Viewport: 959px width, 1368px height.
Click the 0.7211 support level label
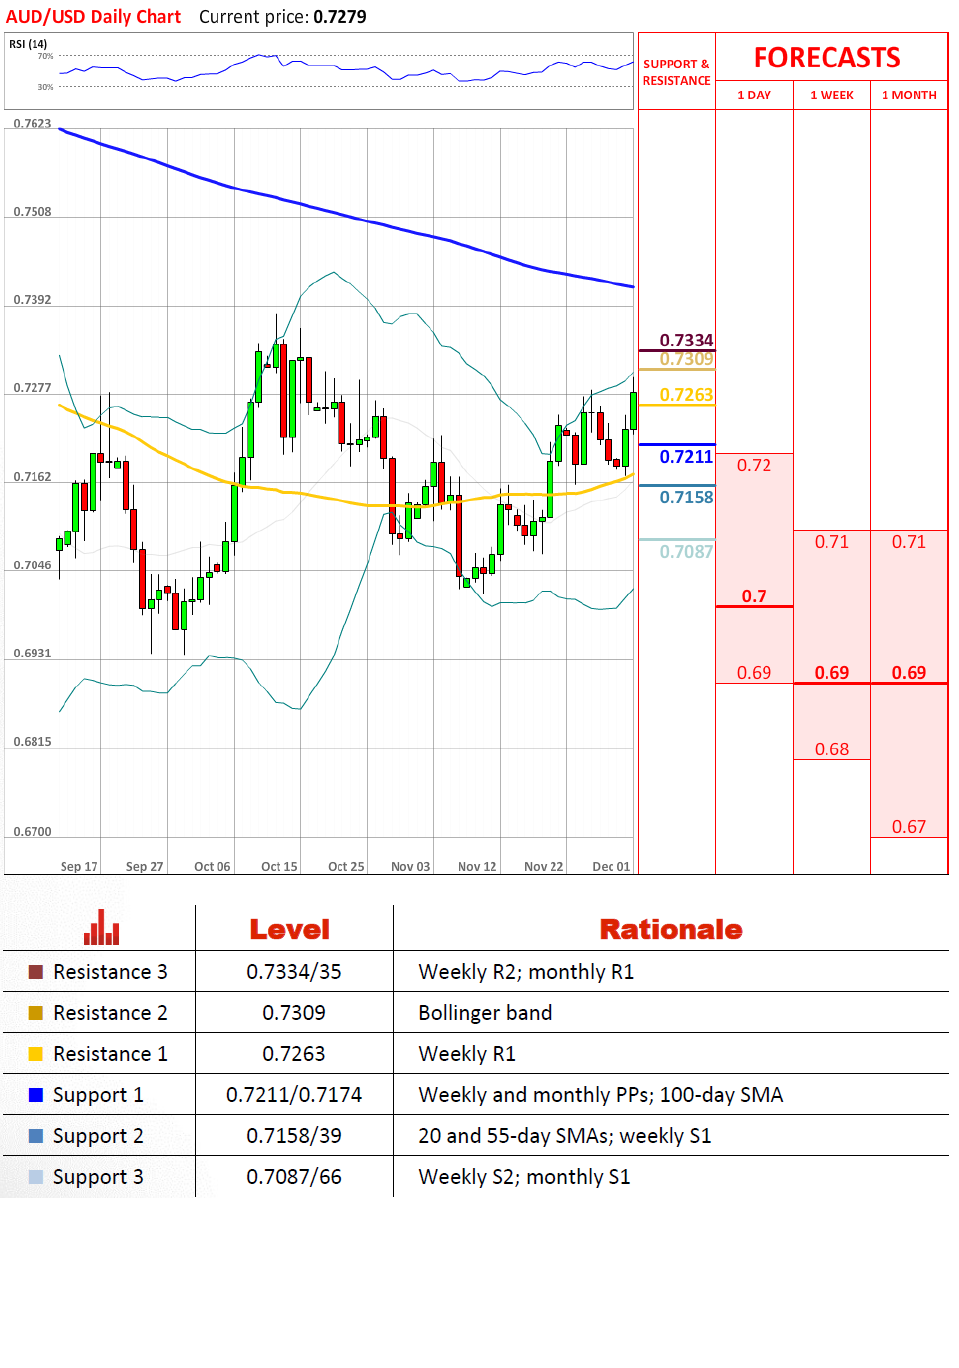[686, 457]
